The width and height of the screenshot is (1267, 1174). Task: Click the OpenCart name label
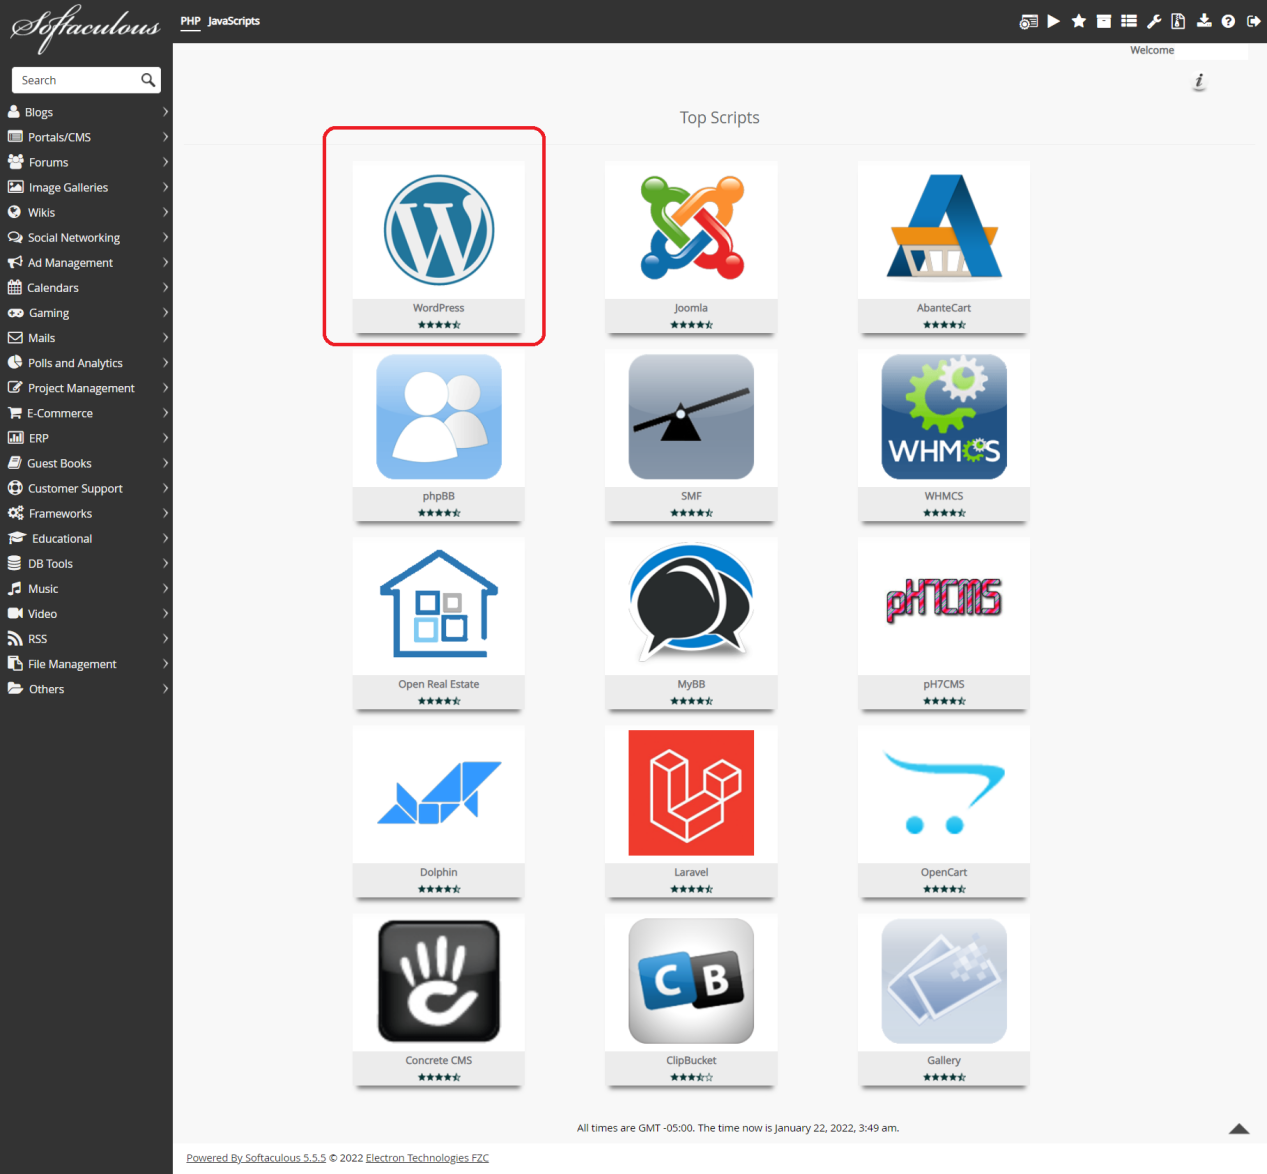(944, 872)
